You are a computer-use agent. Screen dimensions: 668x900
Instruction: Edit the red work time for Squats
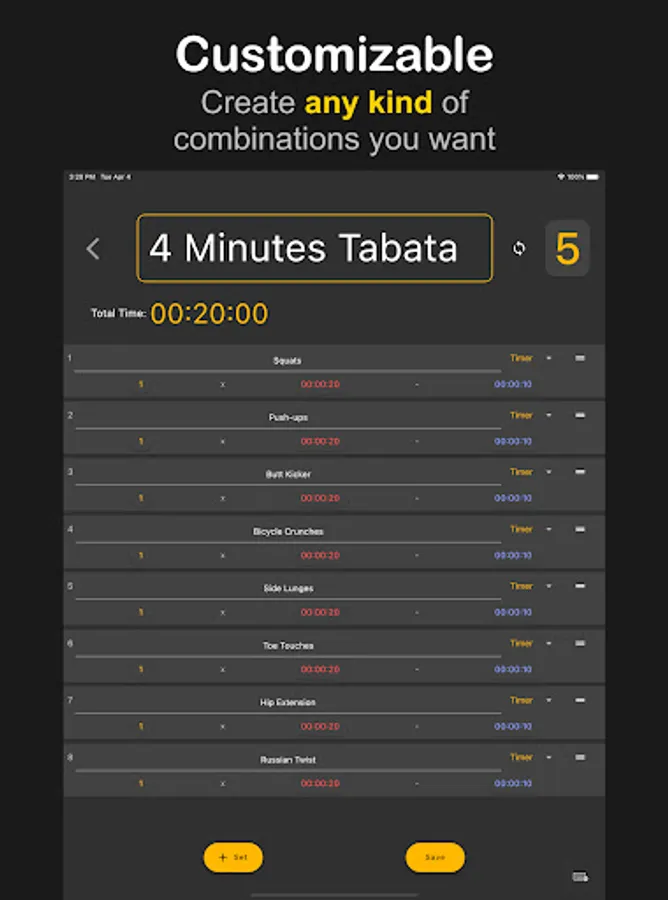click(x=320, y=384)
